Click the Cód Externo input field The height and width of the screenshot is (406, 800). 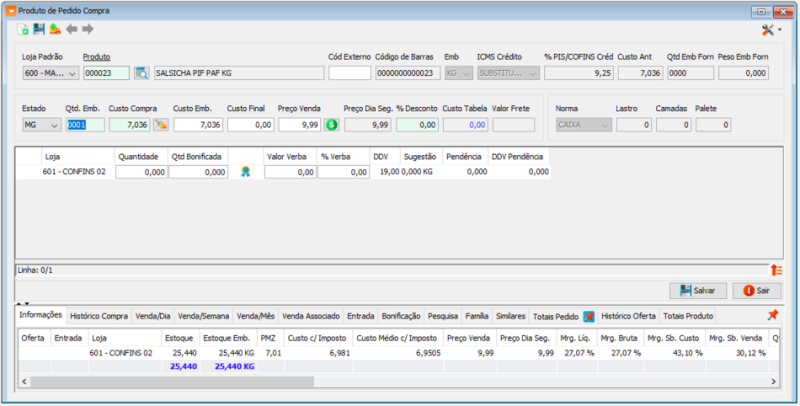pyautogui.click(x=349, y=73)
